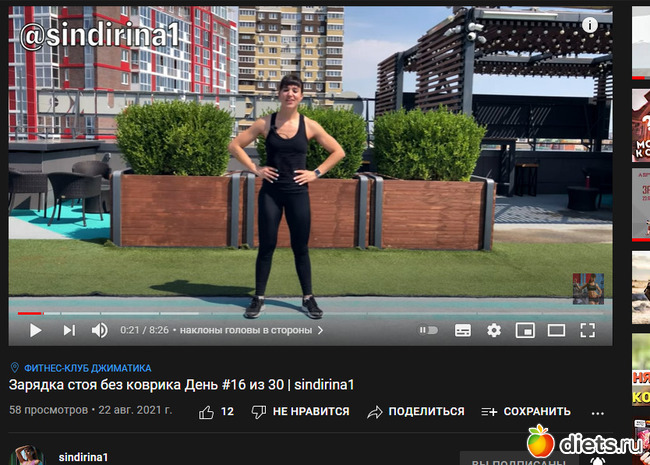Toggle subtitles closed captions button

click(463, 330)
